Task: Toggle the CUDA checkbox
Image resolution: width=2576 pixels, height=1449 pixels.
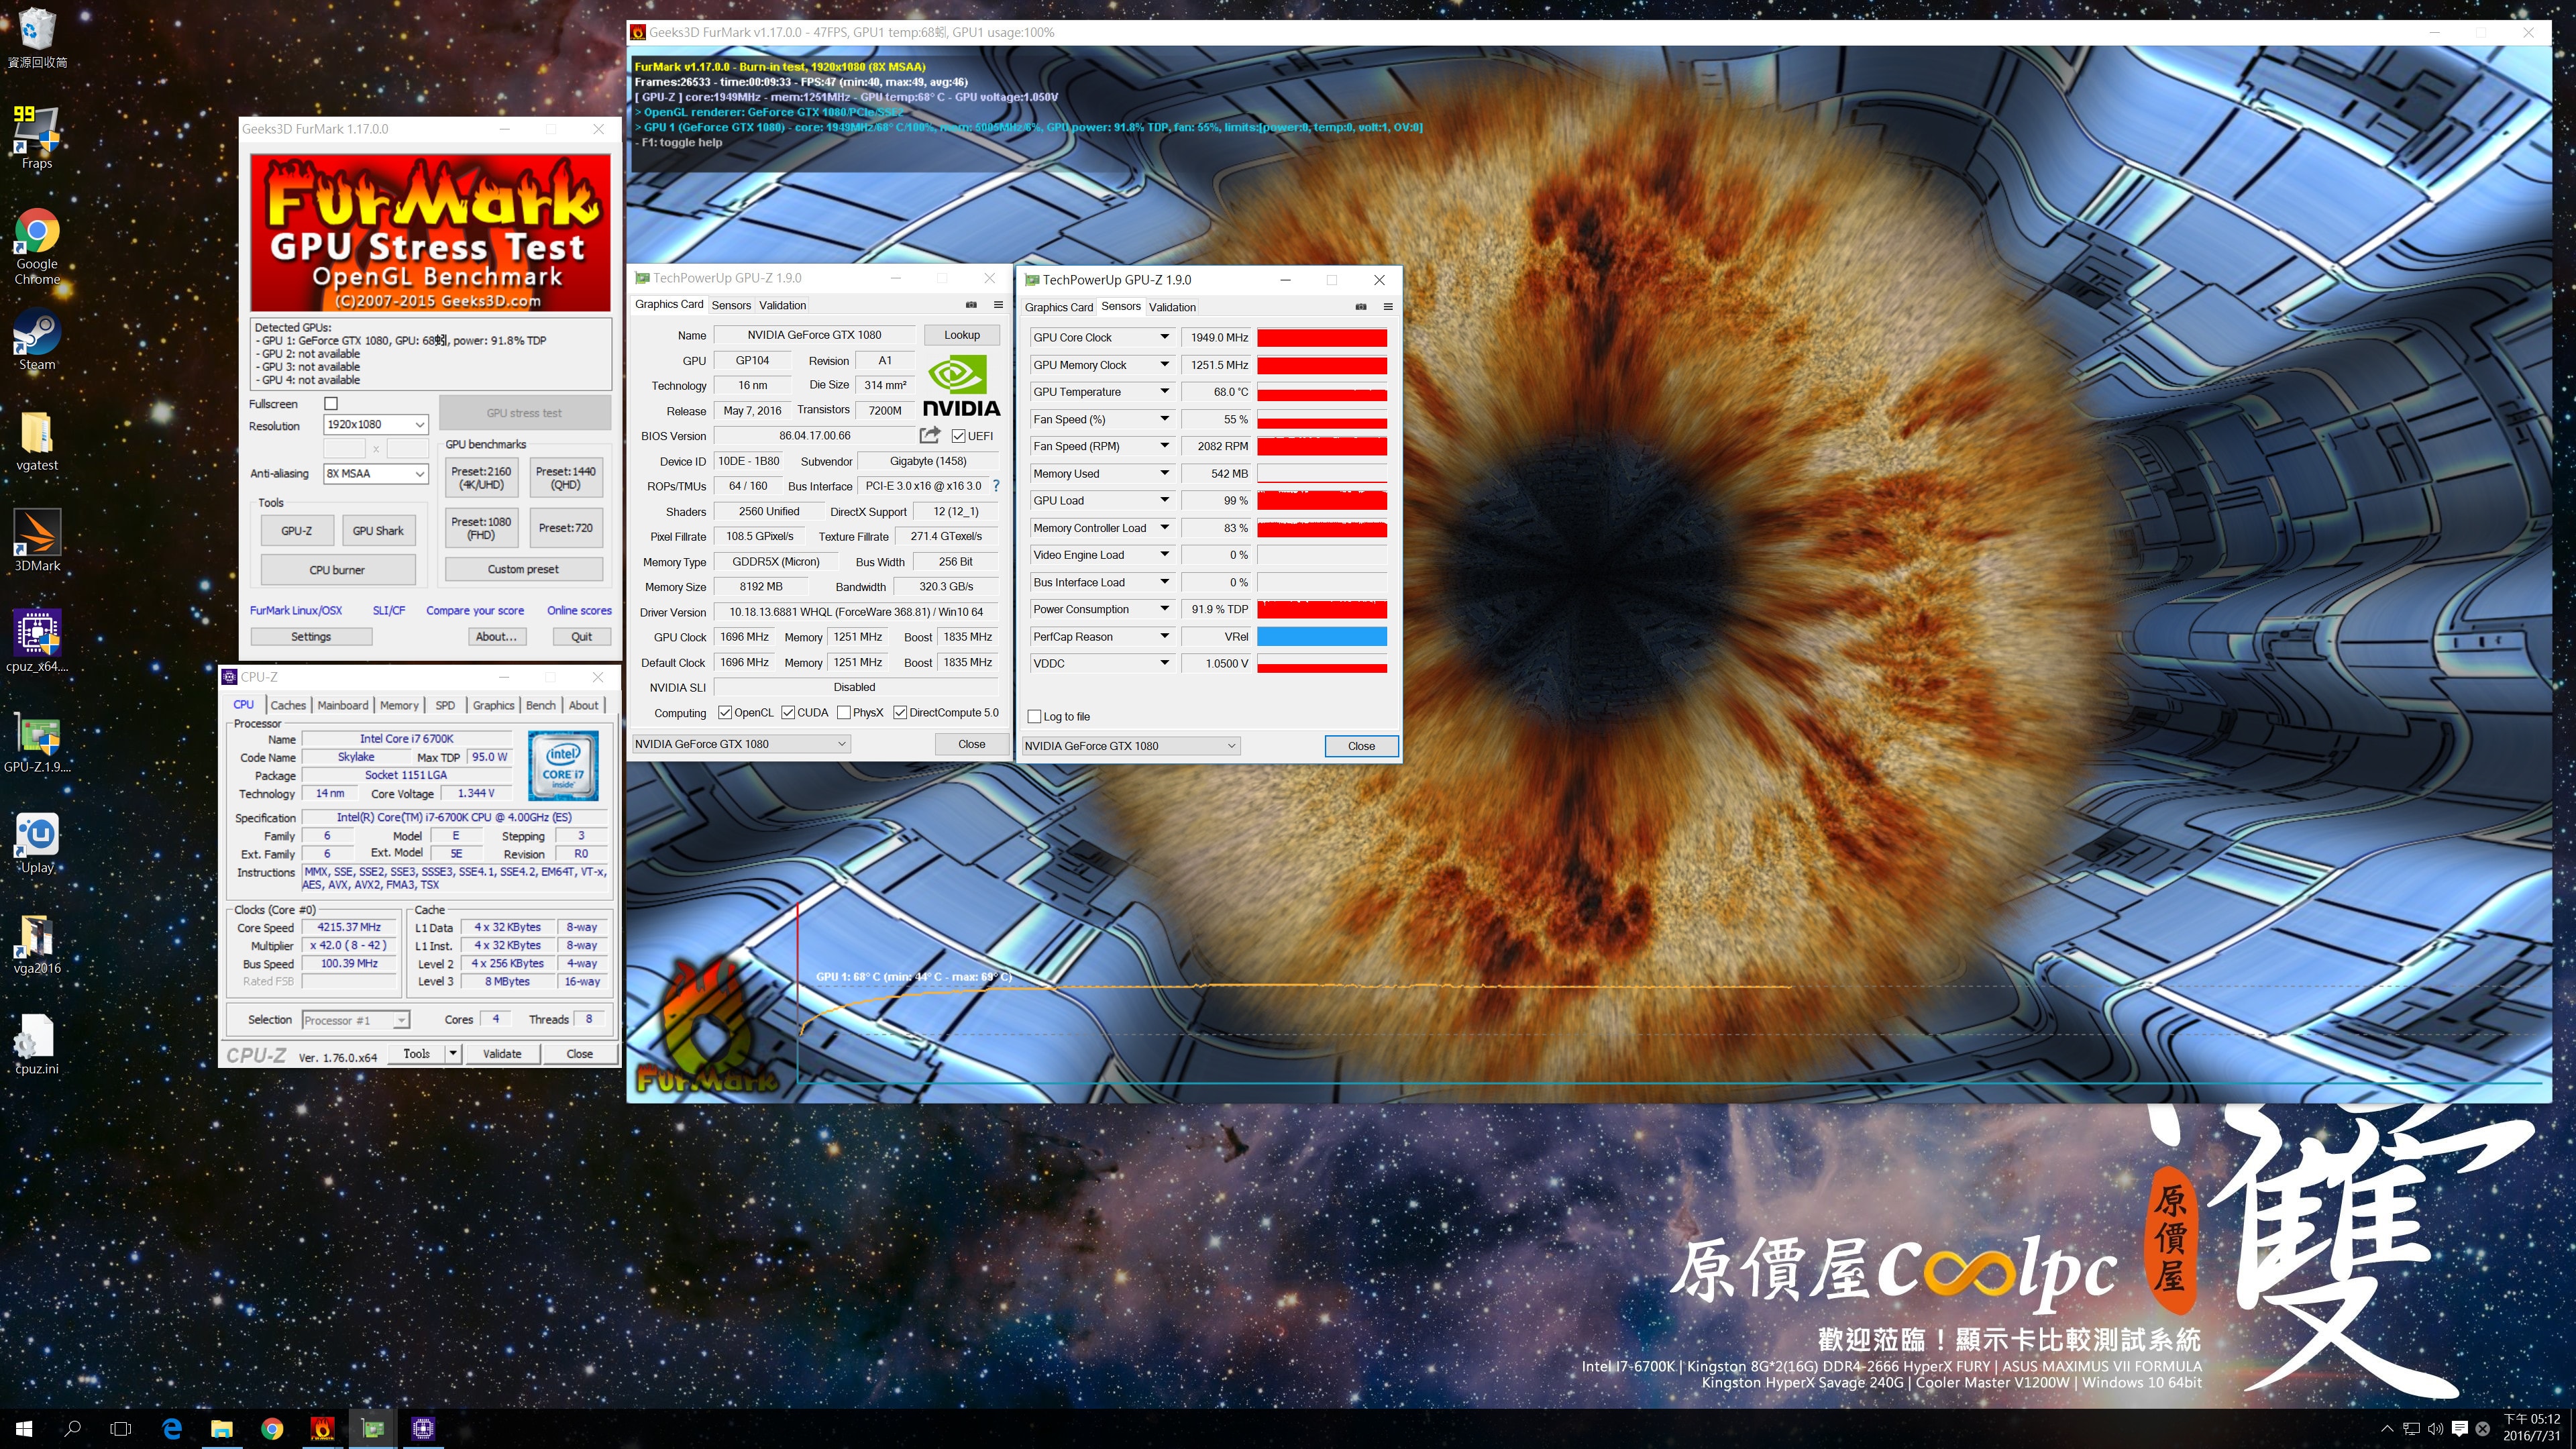Action: pos(788,713)
